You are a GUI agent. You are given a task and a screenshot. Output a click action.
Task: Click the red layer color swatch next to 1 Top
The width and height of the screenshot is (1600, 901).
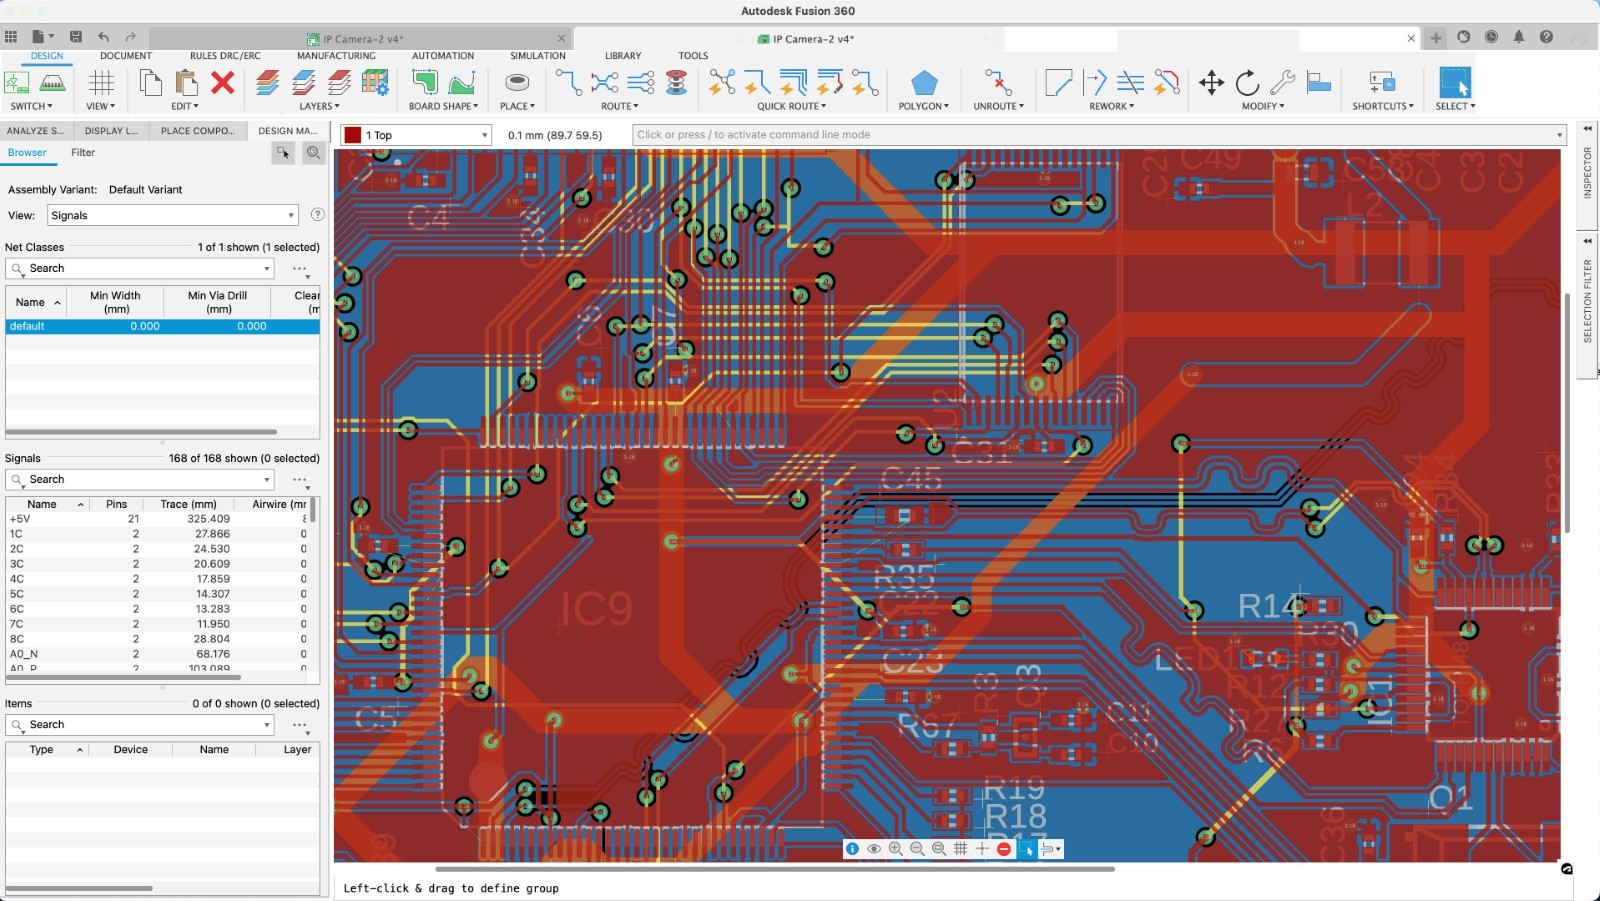[352, 134]
